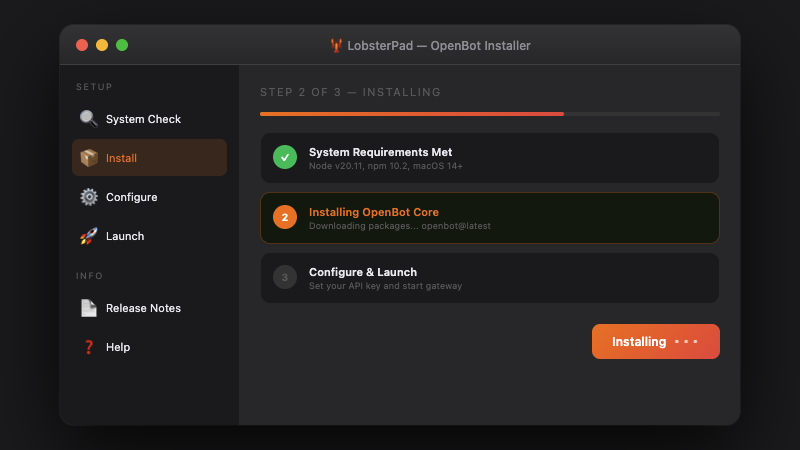Select the Installing OpenBot Core step card
Screen dimensions: 800x450
pos(489,218)
